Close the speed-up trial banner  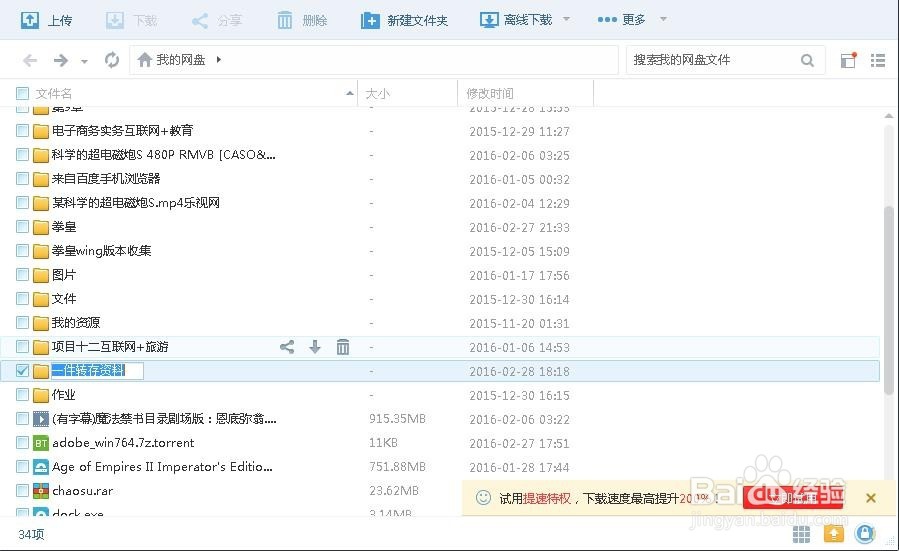pyautogui.click(x=871, y=498)
